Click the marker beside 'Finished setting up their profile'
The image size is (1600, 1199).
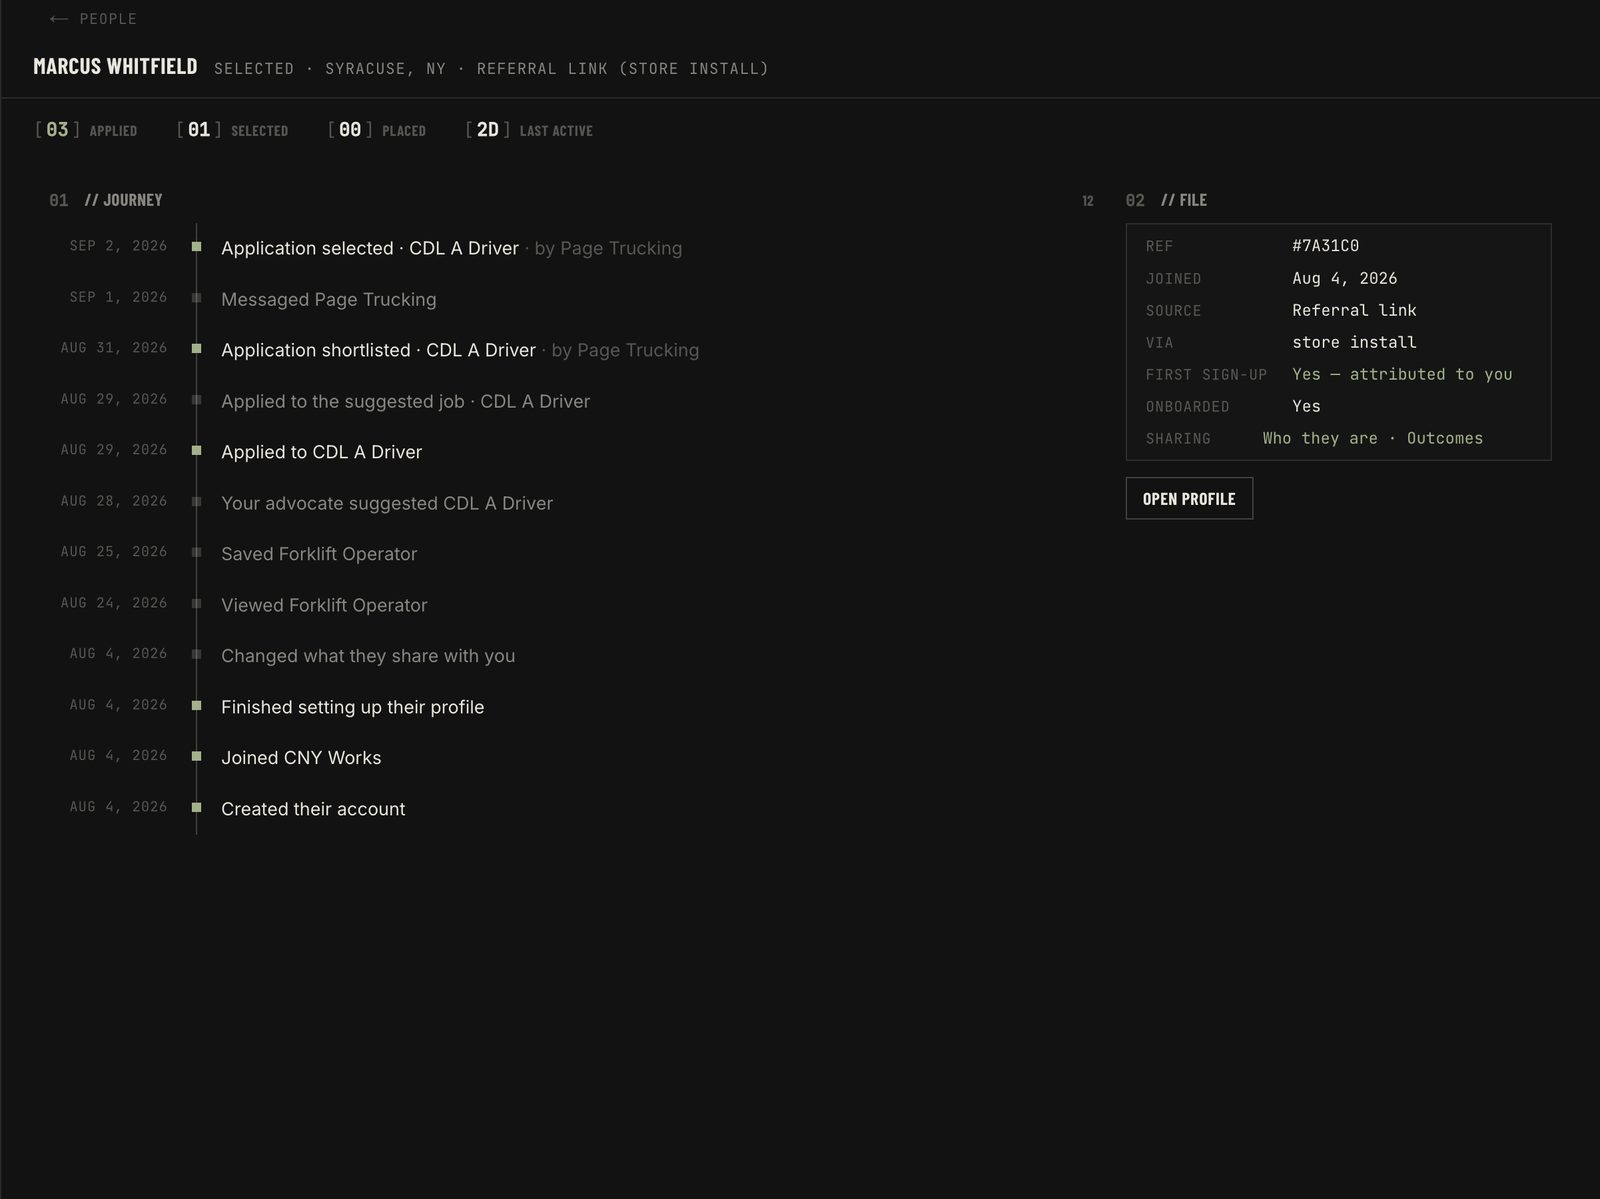pos(197,705)
